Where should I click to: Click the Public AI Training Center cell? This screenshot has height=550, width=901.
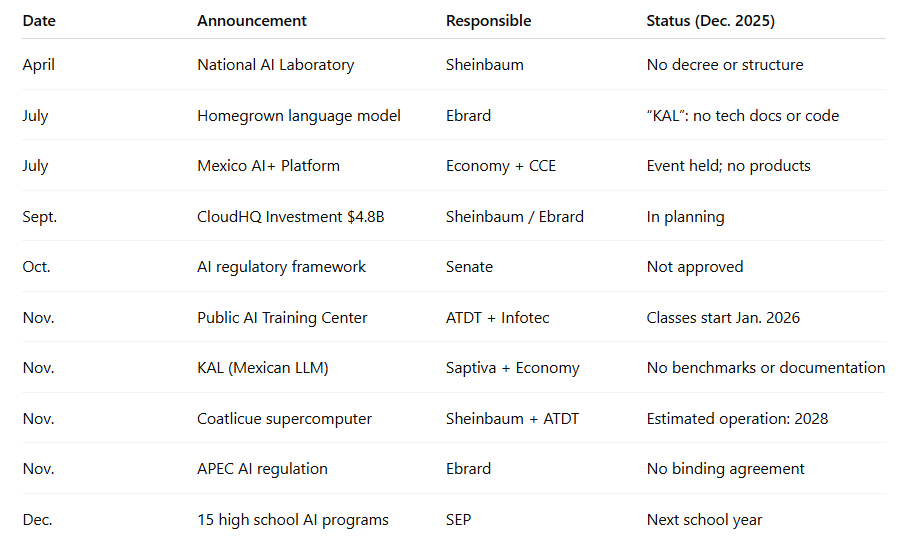[x=282, y=318]
